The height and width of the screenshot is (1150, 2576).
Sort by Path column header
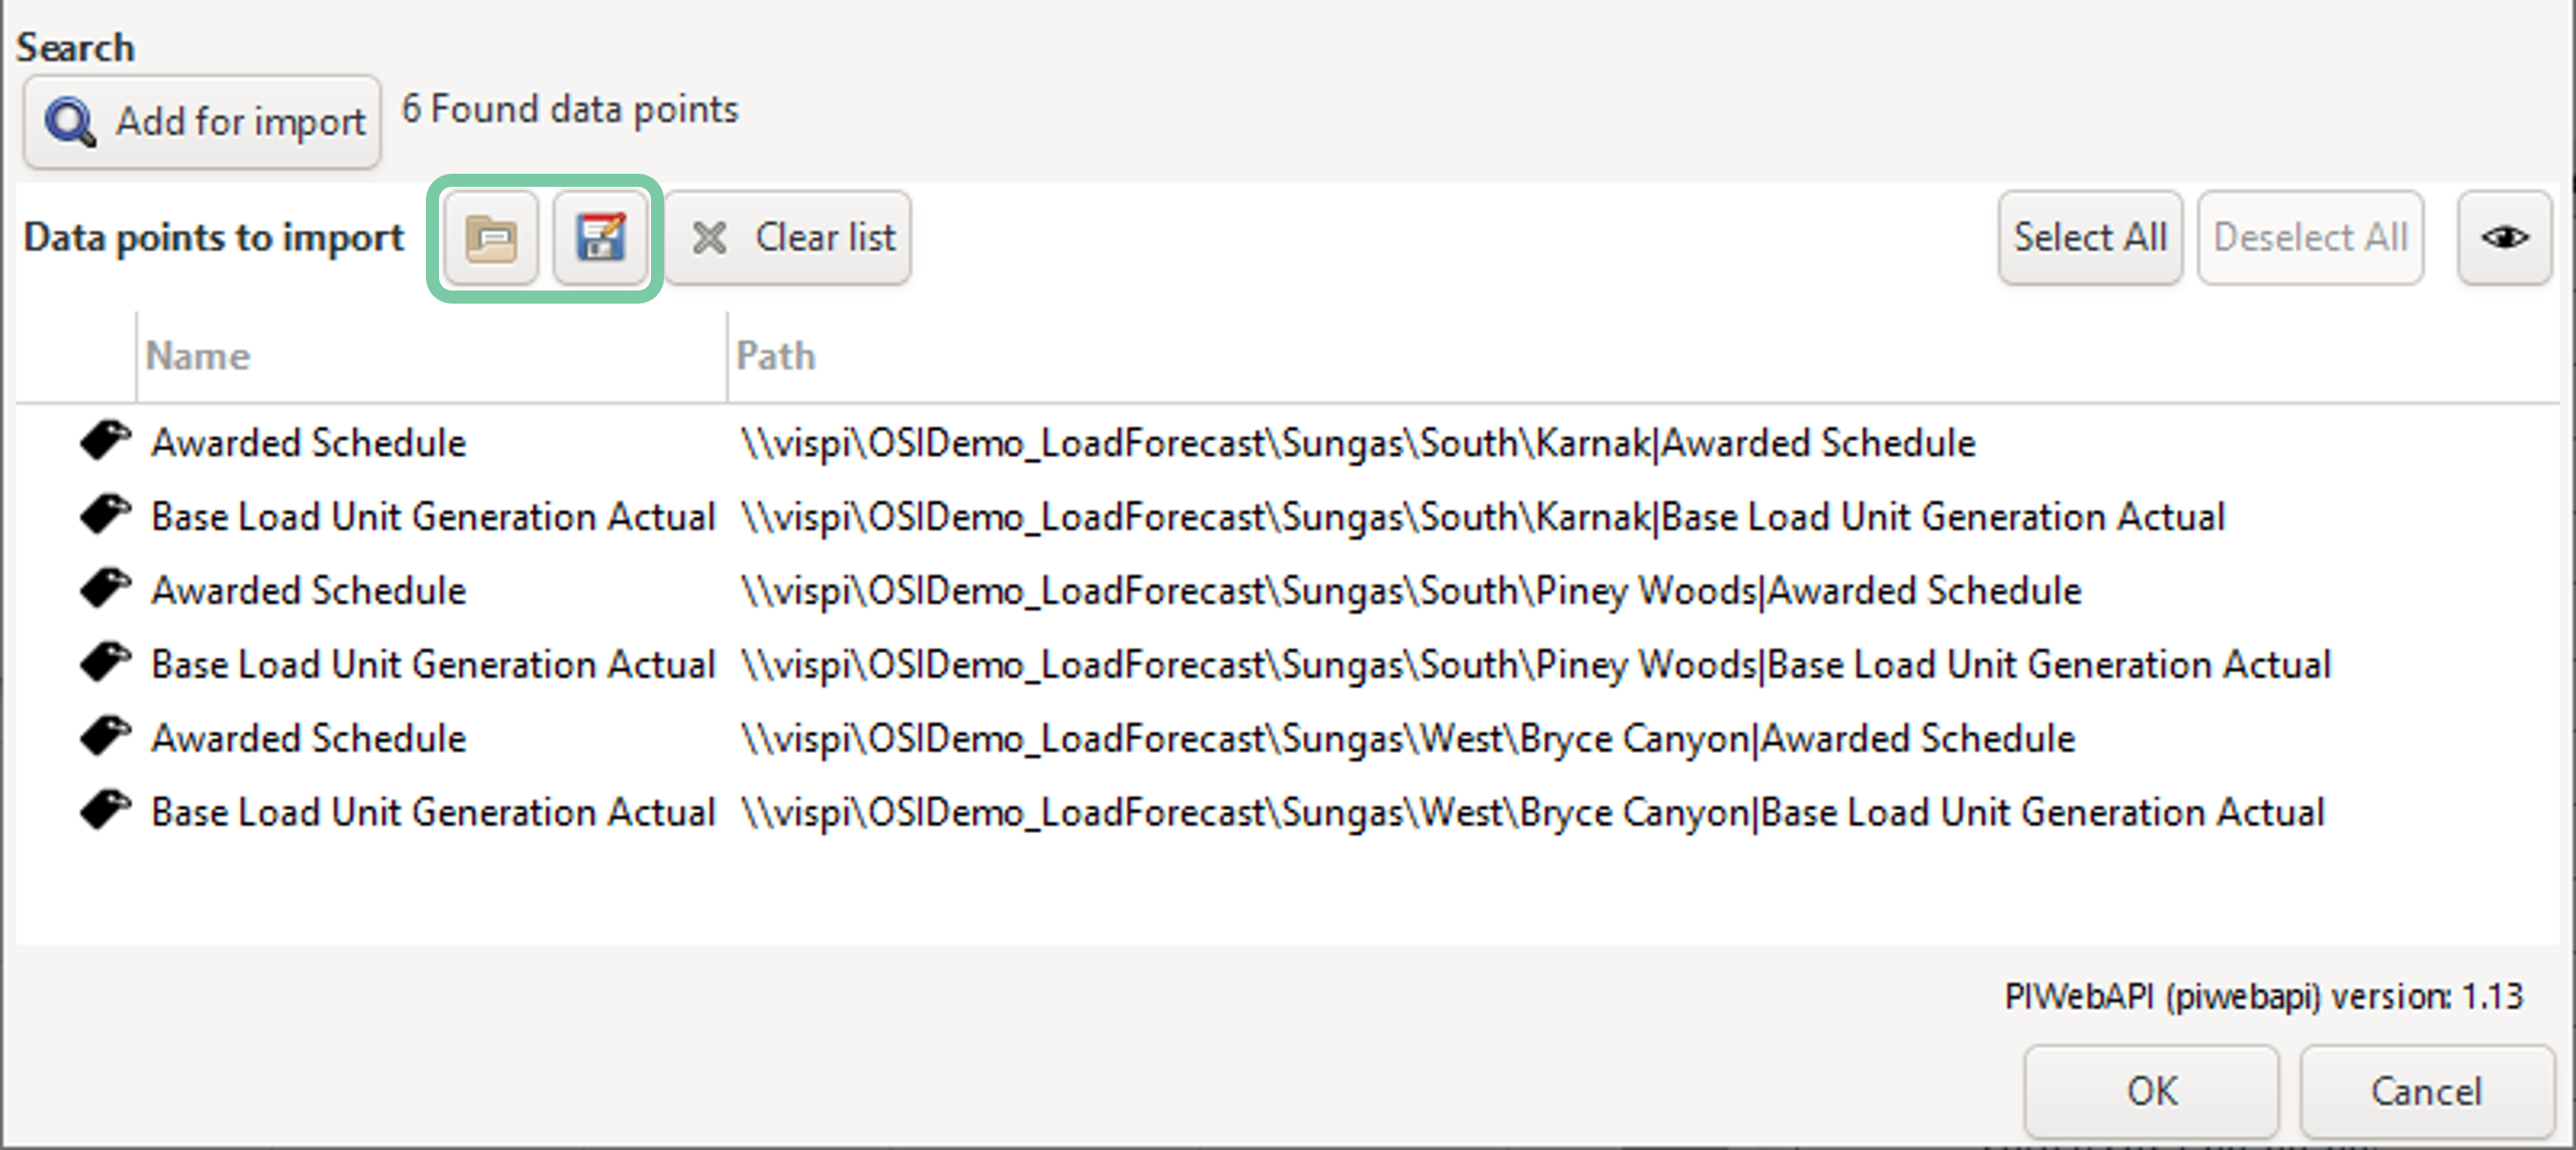(x=776, y=356)
